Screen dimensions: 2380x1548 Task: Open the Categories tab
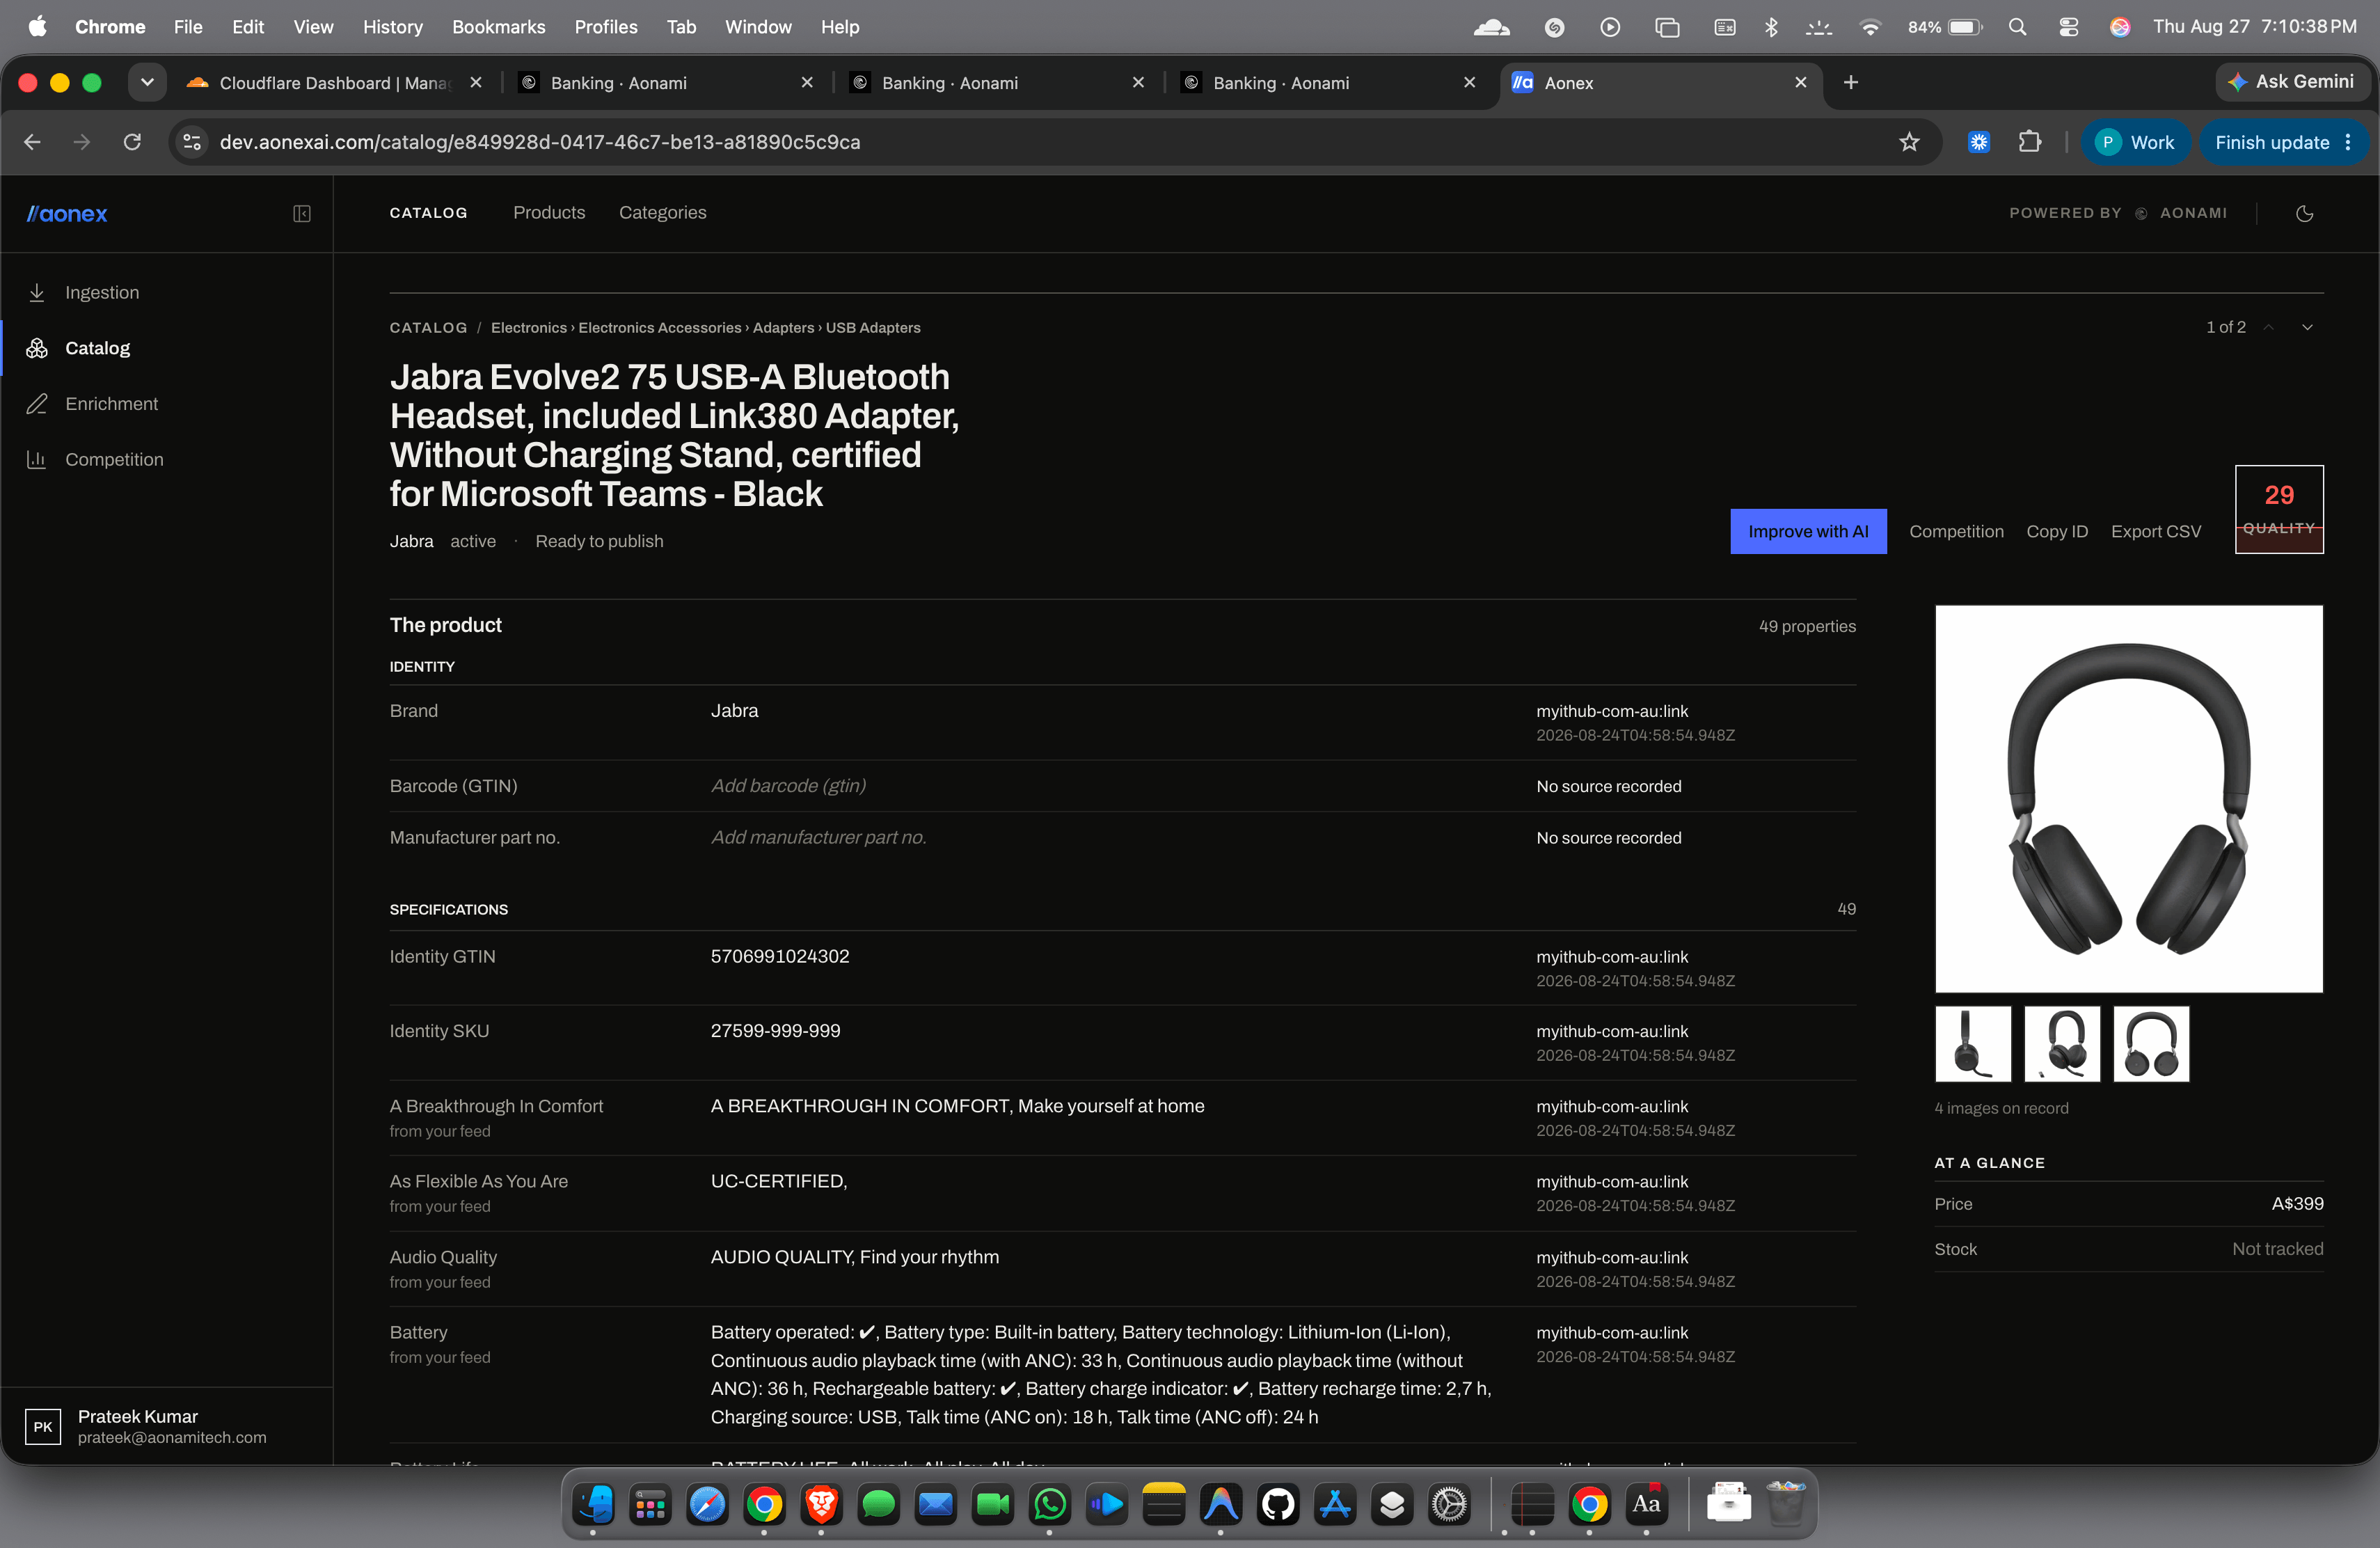click(x=662, y=212)
